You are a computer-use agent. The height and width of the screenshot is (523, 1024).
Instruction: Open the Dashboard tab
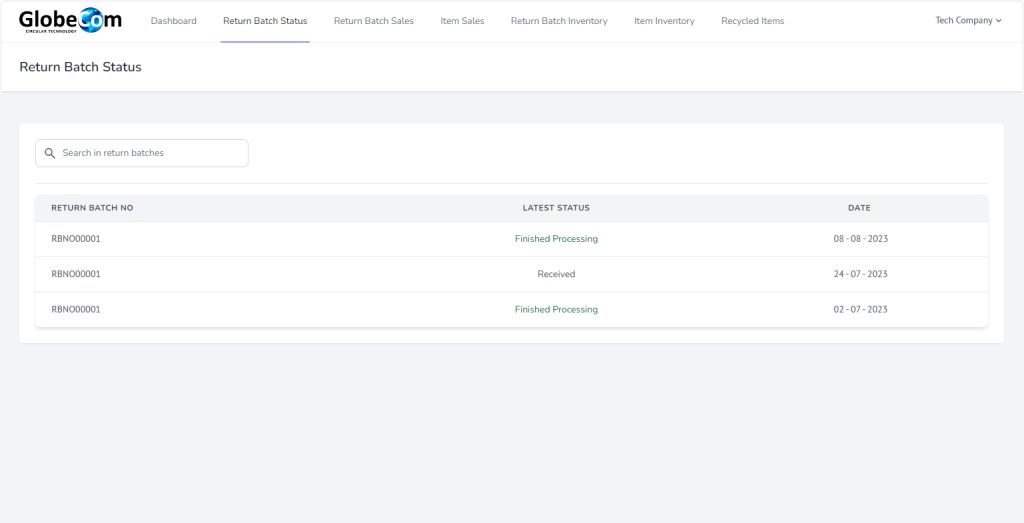coord(173,21)
